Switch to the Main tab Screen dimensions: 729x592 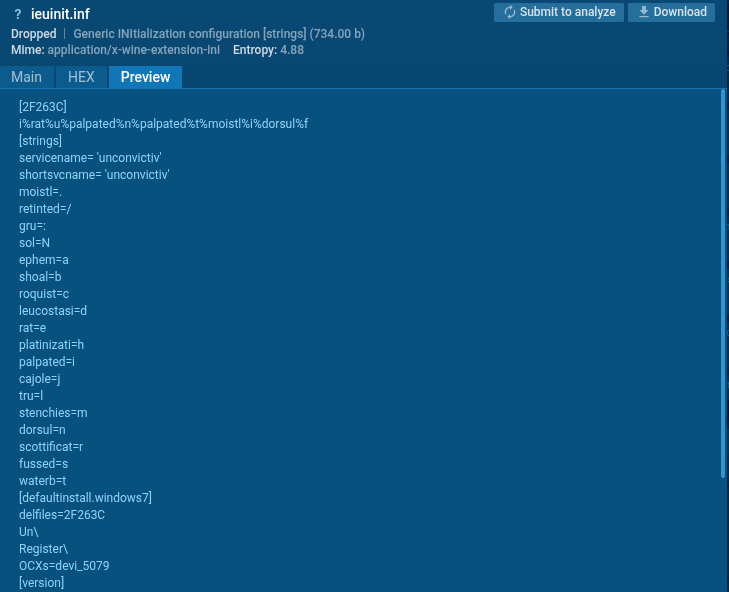[27, 77]
